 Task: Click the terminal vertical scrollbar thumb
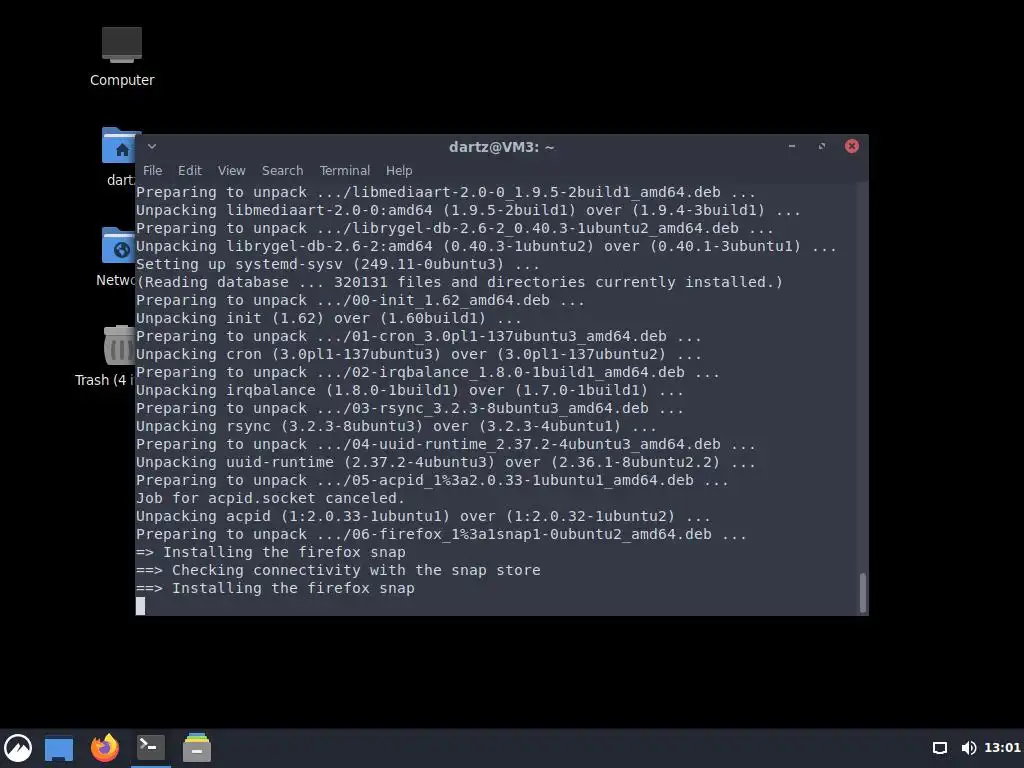(x=863, y=592)
